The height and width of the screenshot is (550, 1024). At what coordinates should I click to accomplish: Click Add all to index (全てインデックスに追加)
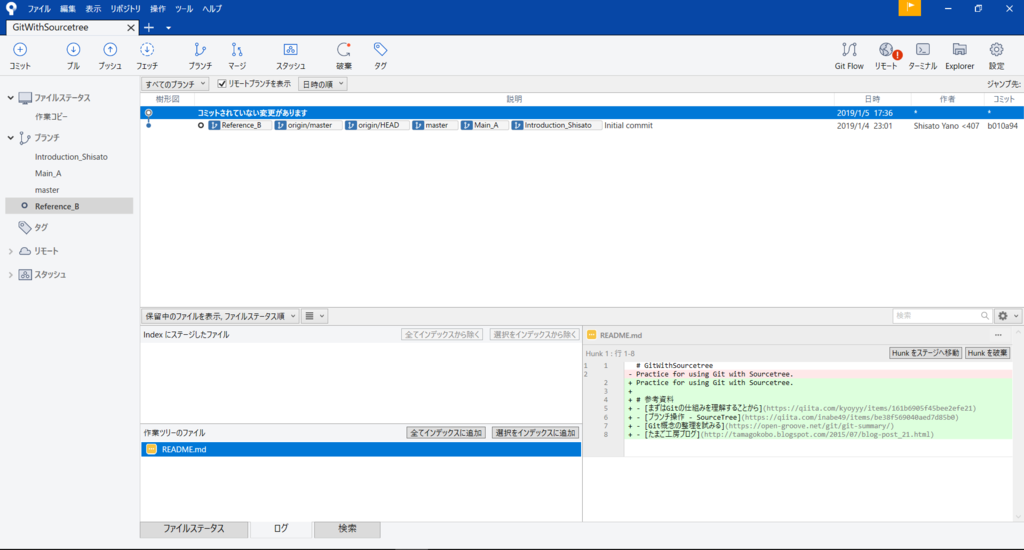446,433
